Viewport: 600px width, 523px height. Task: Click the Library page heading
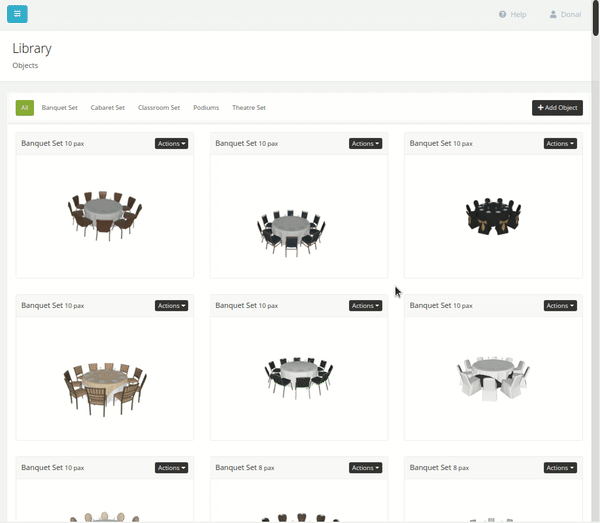click(x=32, y=49)
